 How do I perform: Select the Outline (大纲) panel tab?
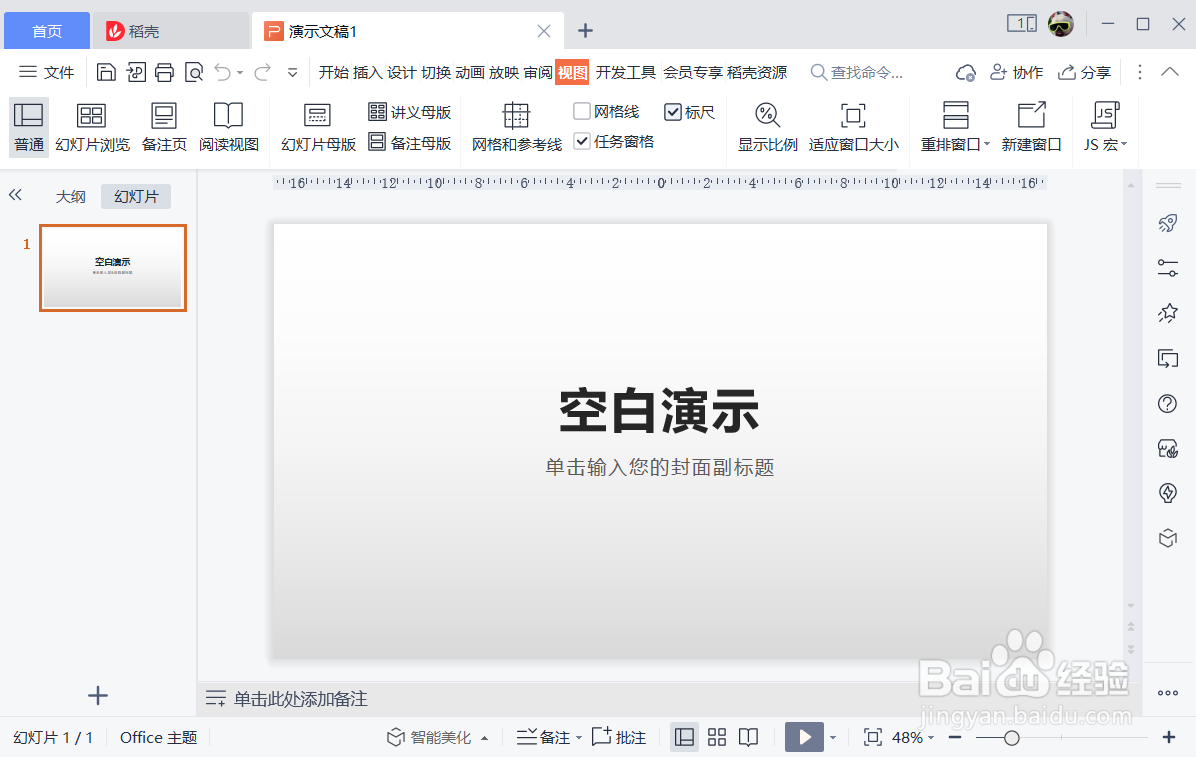click(x=70, y=197)
